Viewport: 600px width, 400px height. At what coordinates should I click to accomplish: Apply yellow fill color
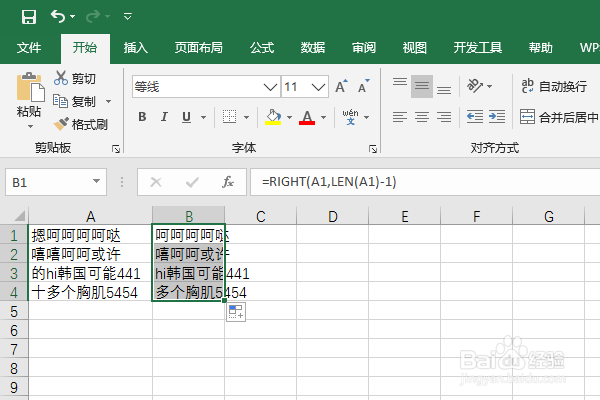(x=273, y=117)
